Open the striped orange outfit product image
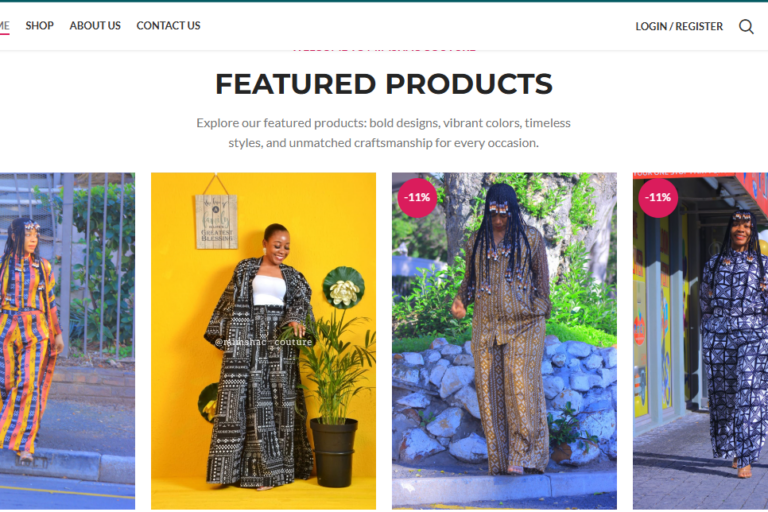 pos(67,341)
